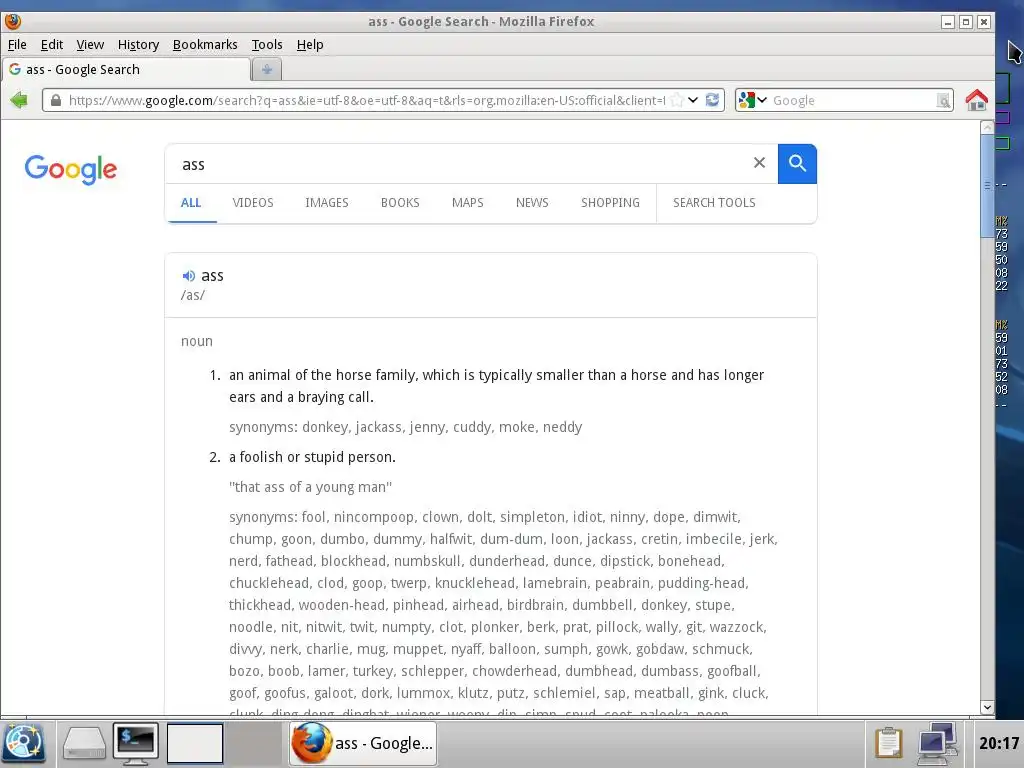
Task: Open the History menu
Action: (x=138, y=44)
